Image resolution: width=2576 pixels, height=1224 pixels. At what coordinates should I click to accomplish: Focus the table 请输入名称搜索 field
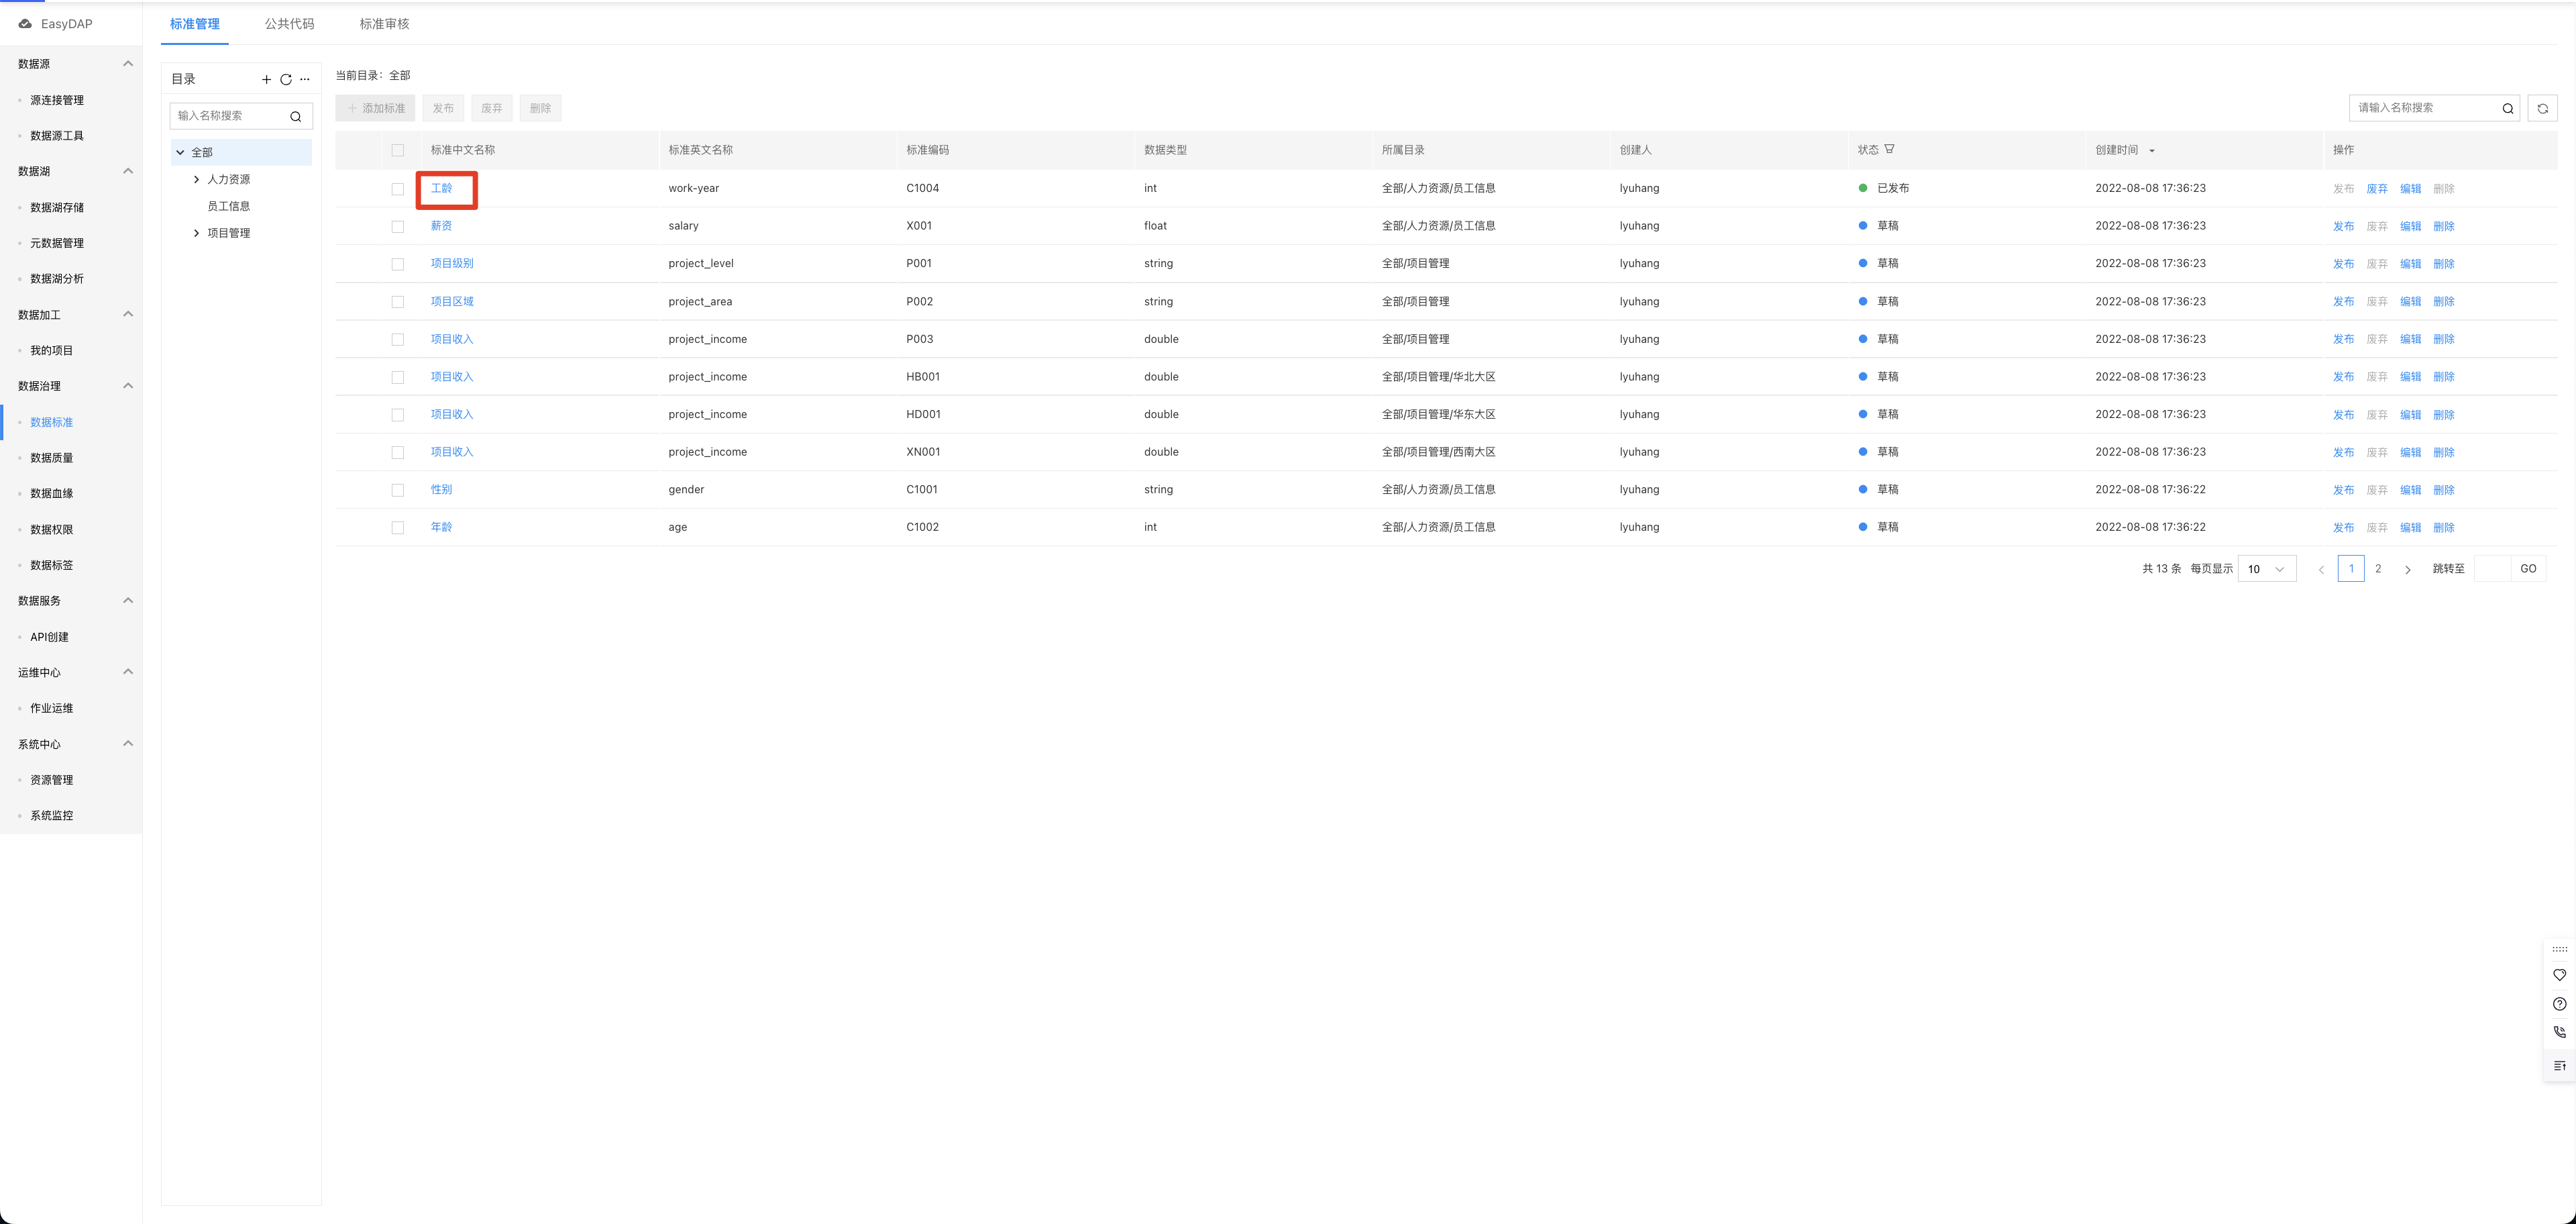2434,108
